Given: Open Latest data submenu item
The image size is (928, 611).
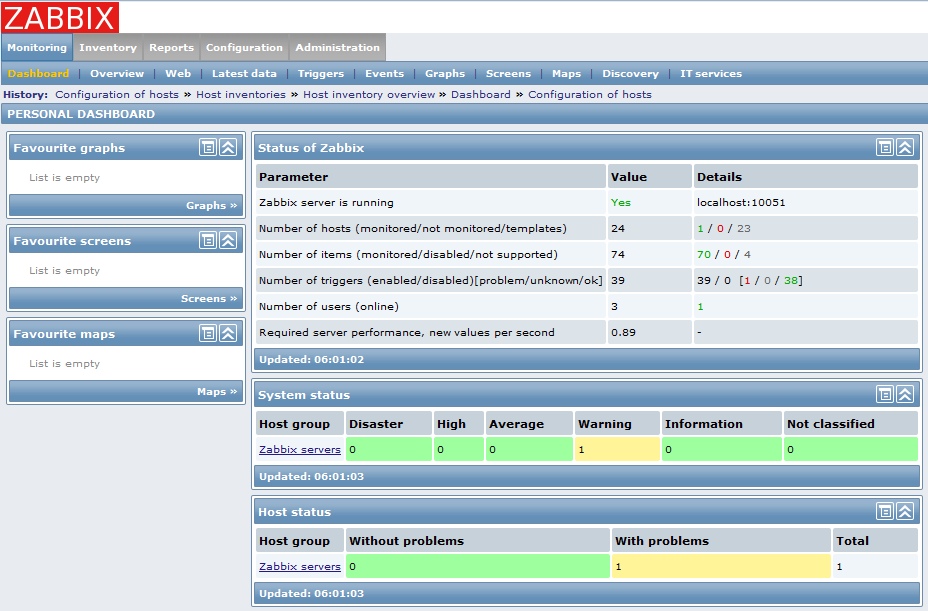Looking at the screenshot, I should [244, 73].
